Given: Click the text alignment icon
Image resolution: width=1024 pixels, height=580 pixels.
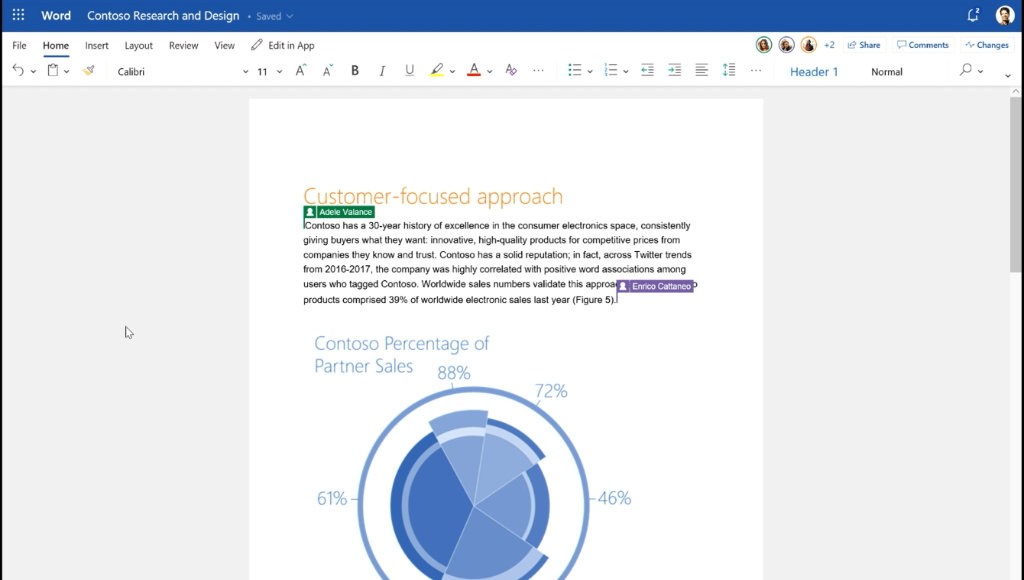Looking at the screenshot, I should (x=701, y=71).
